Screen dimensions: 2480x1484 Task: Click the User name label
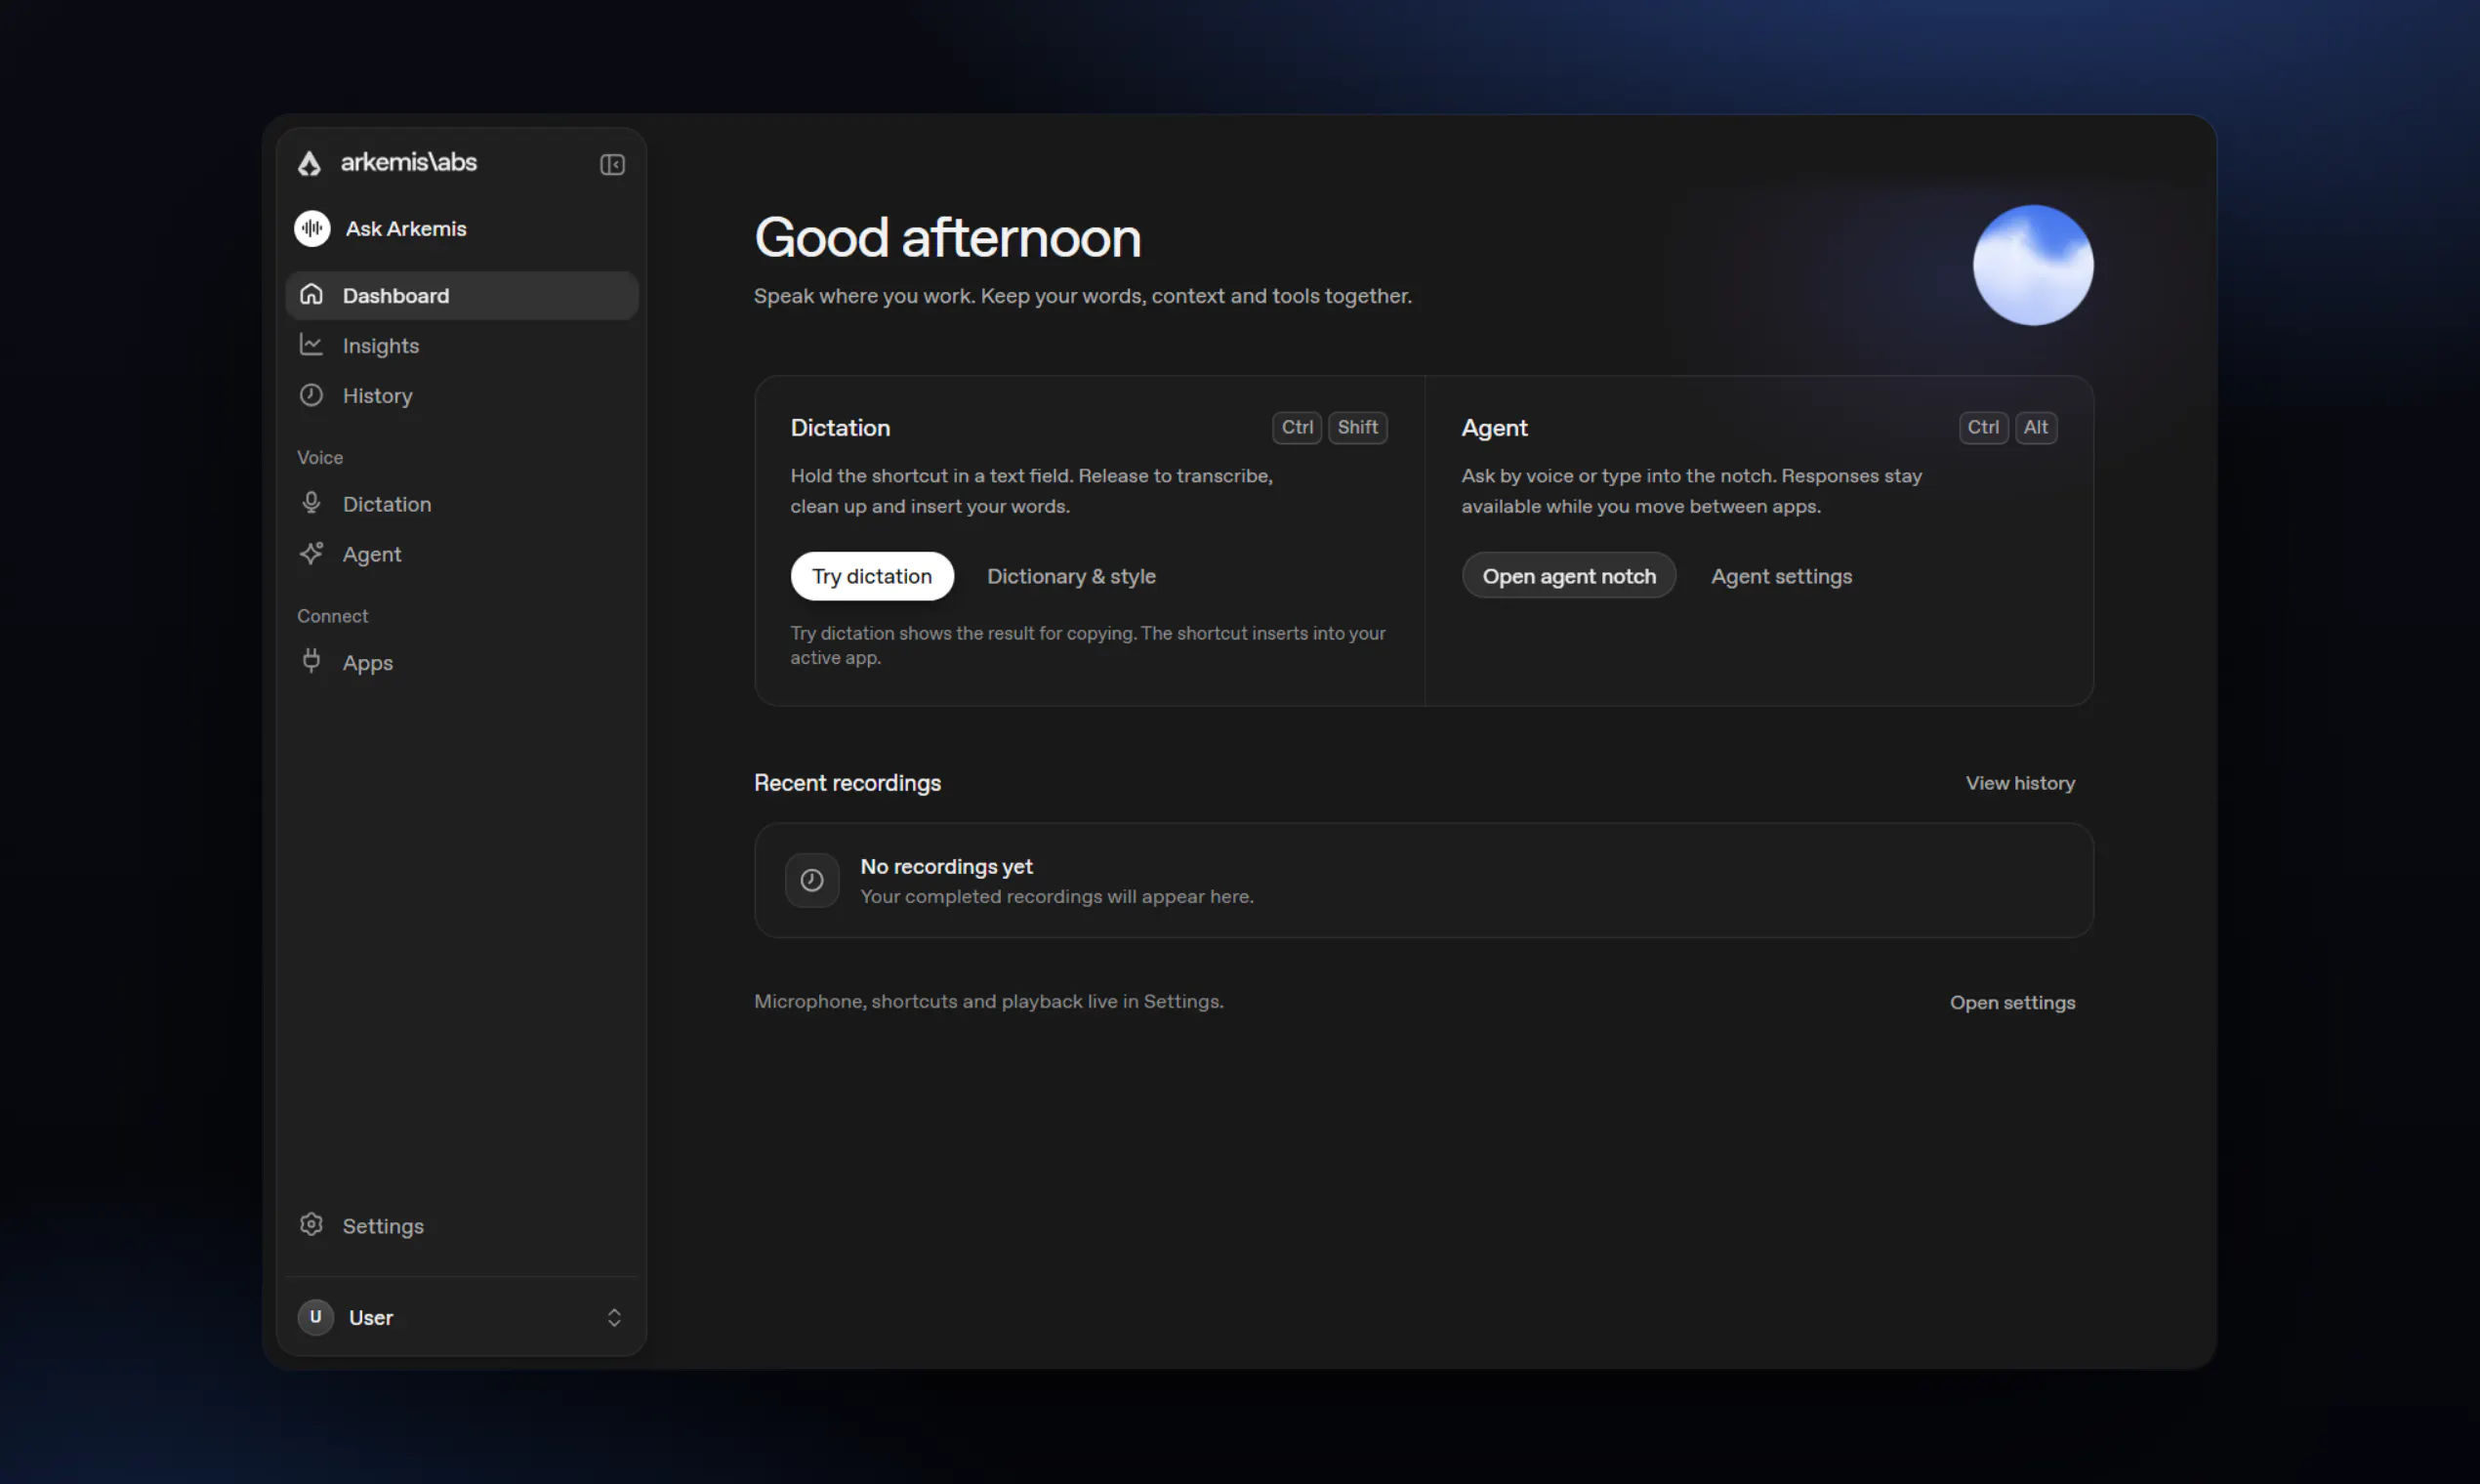coord(371,1318)
